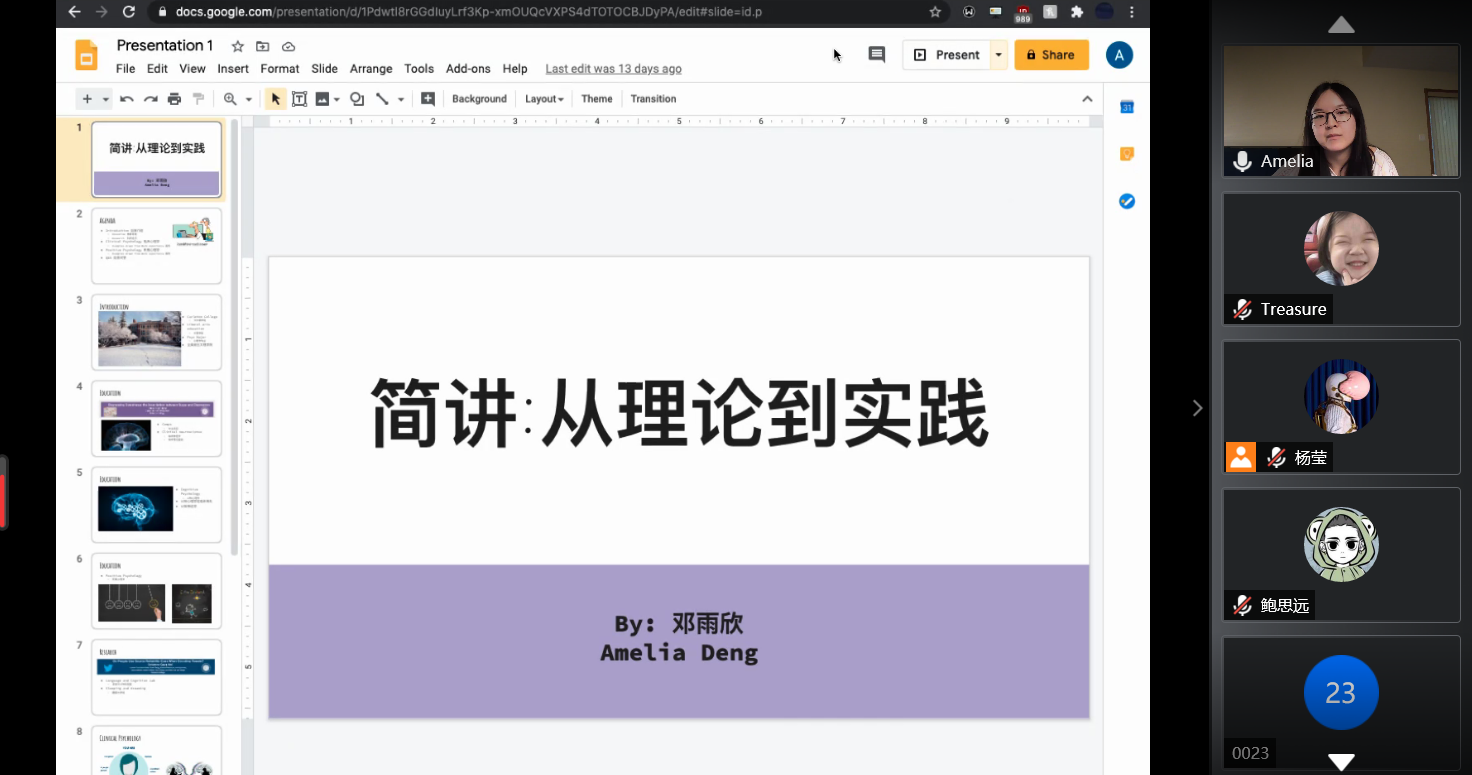This screenshot has height=775, width=1472.
Task: Open Google Tasks side panel icon
Action: coord(1127,201)
